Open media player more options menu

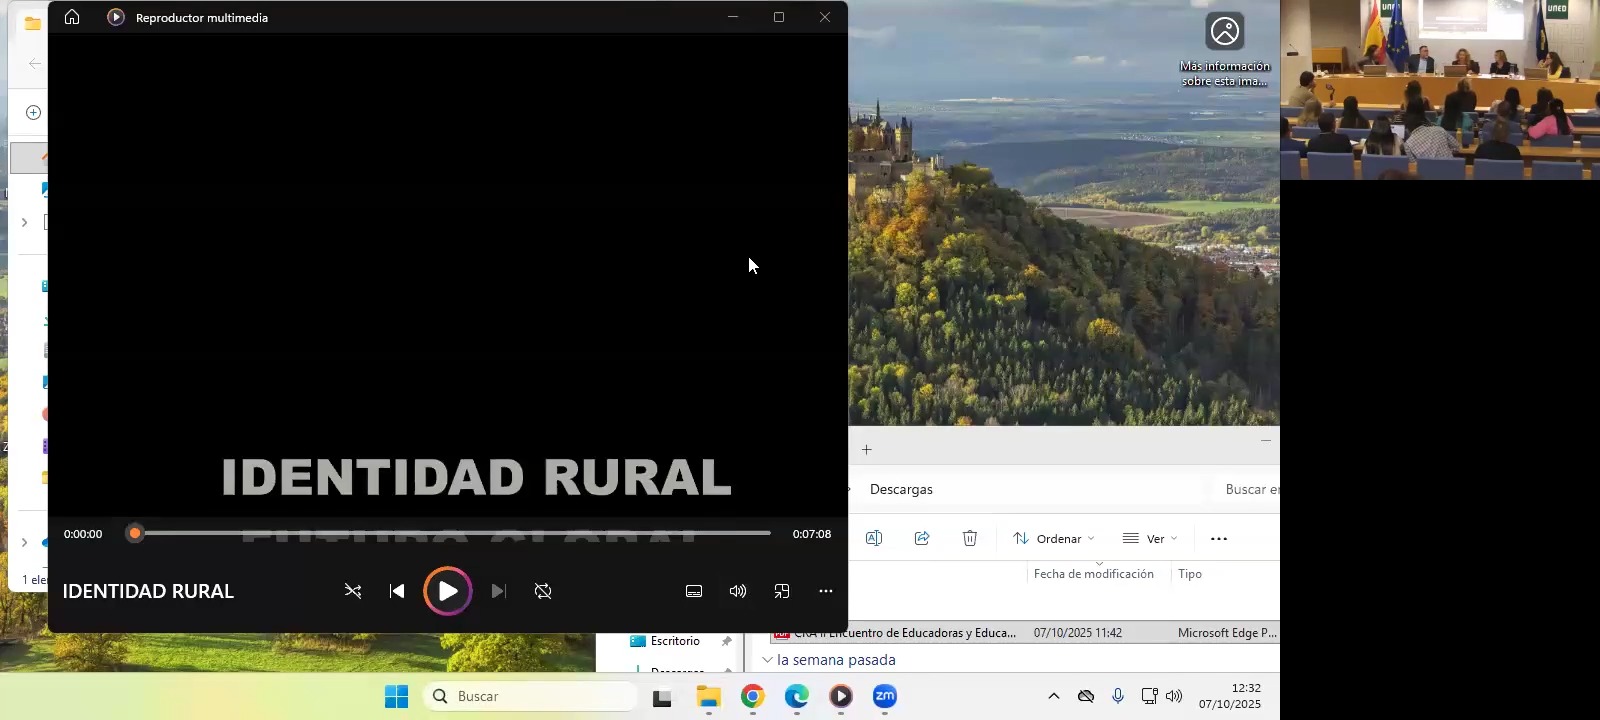pos(826,591)
